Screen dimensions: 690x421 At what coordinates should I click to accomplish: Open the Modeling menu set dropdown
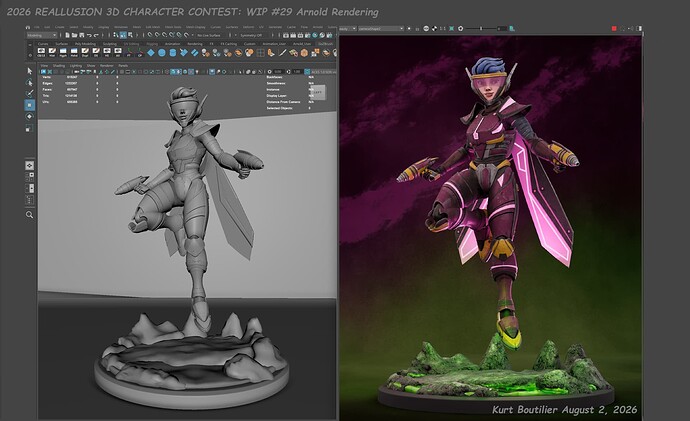[x=42, y=35]
